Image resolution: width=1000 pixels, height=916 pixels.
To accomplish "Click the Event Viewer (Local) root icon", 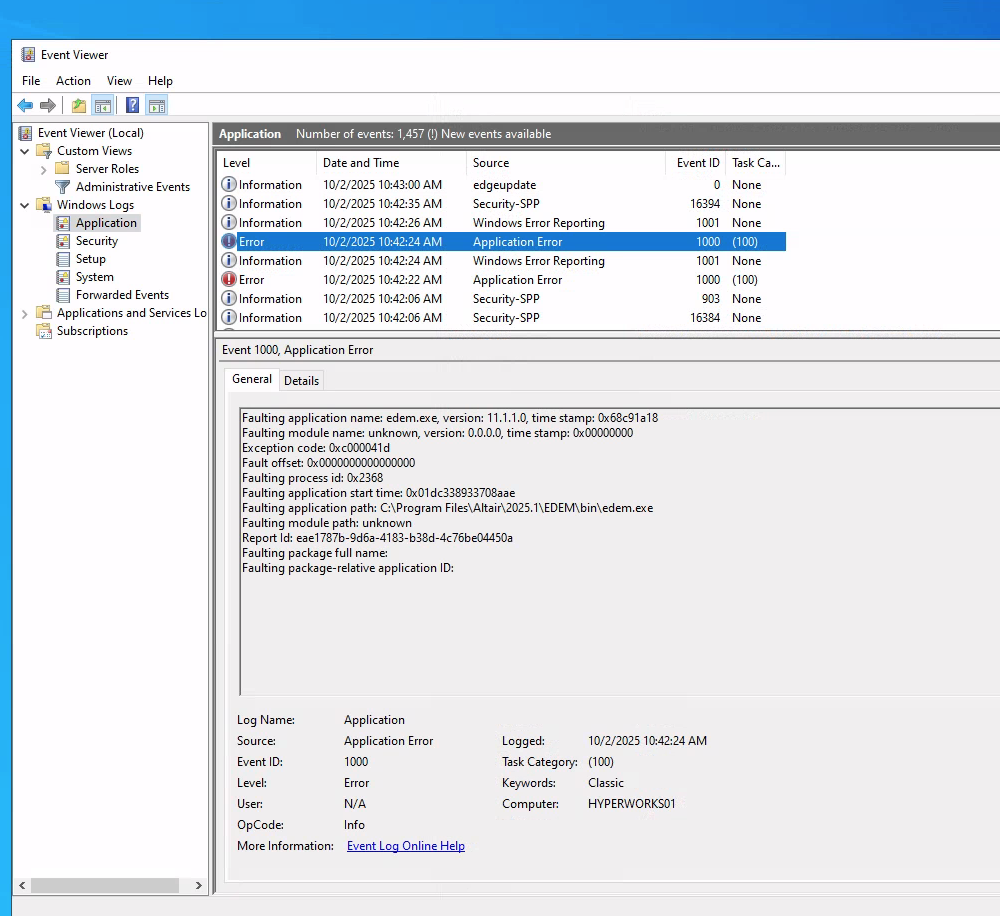I will tap(26, 133).
